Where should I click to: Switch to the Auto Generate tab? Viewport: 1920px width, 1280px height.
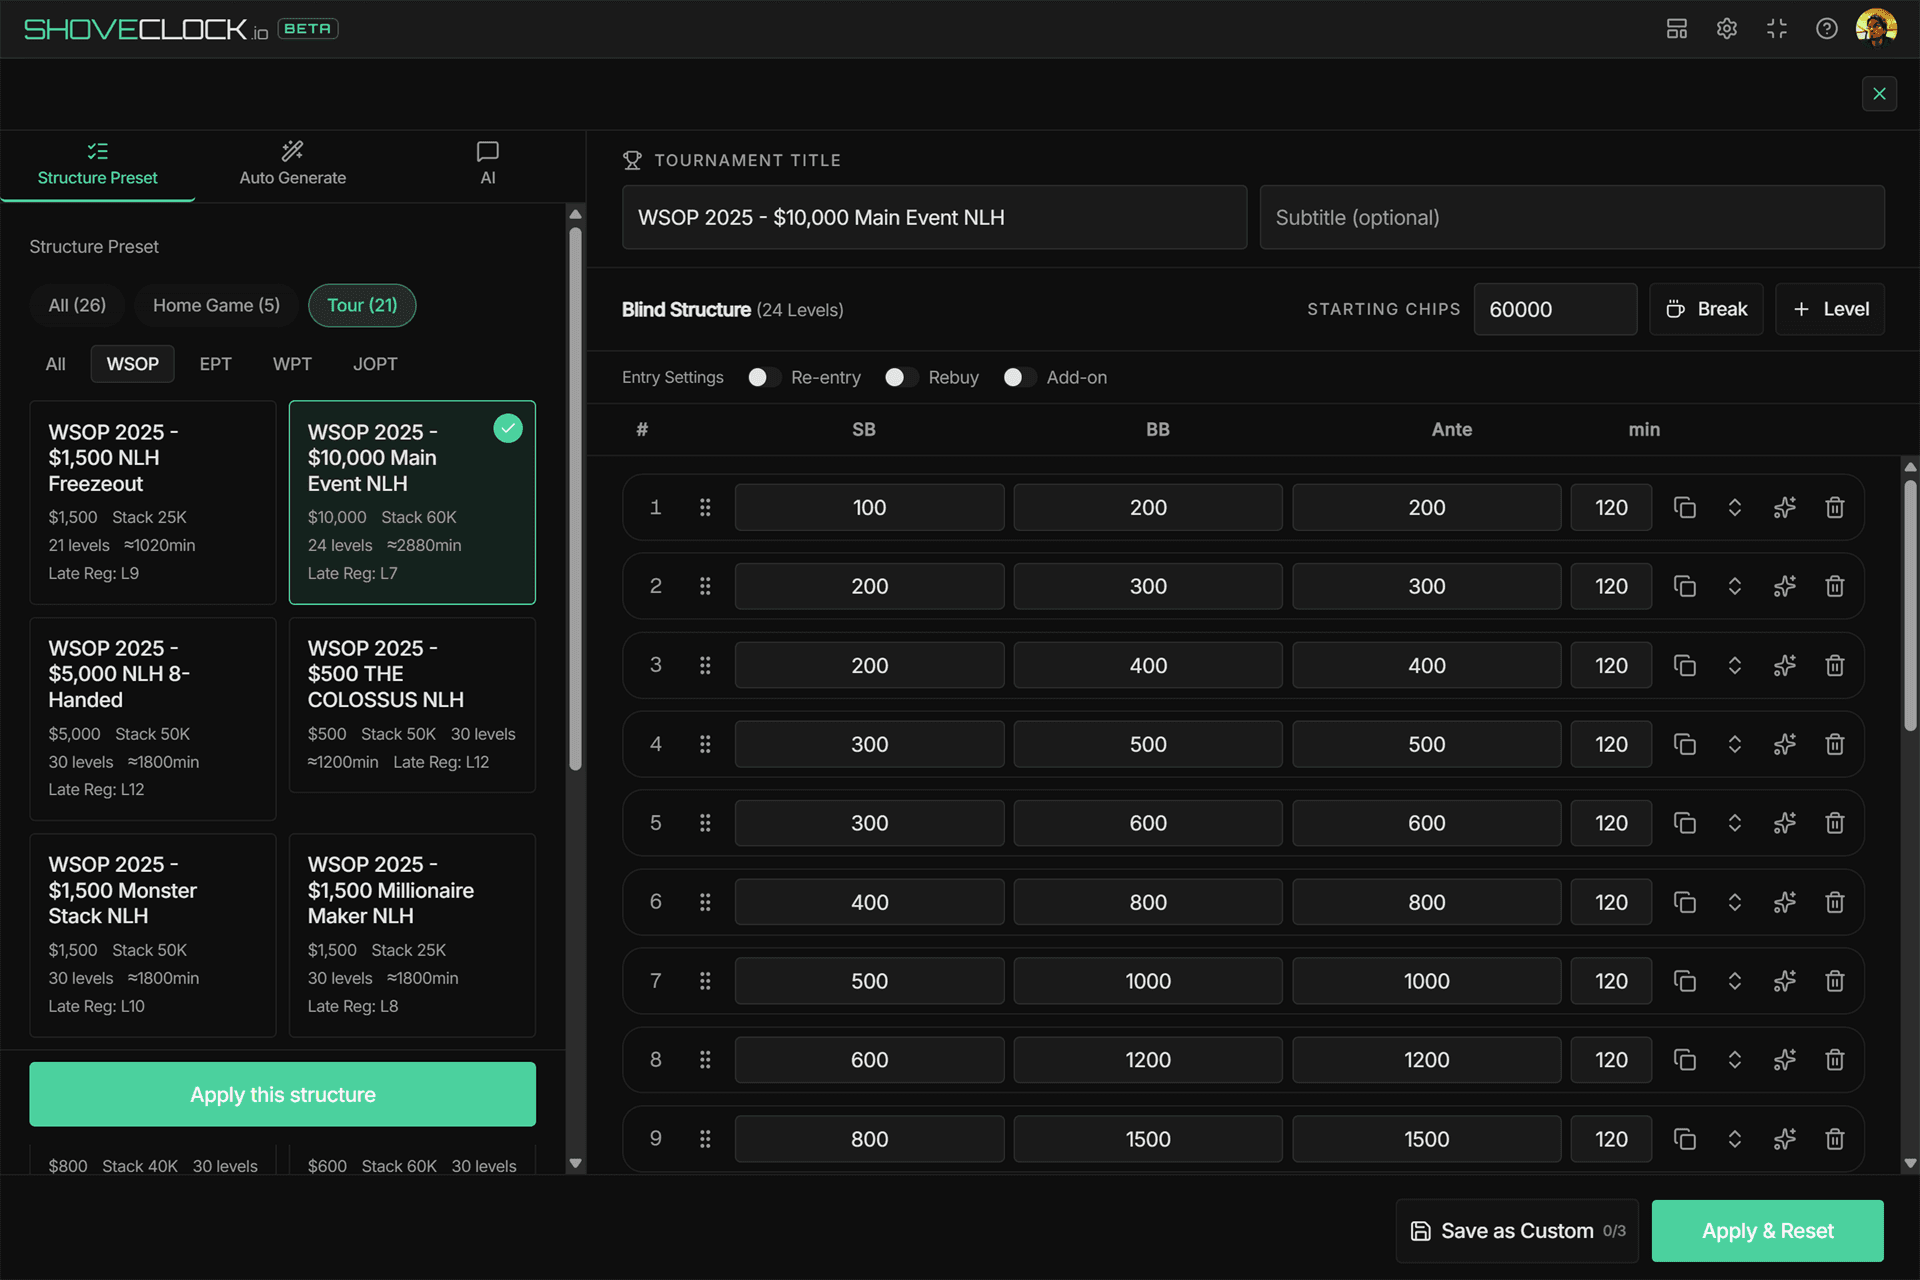292,165
